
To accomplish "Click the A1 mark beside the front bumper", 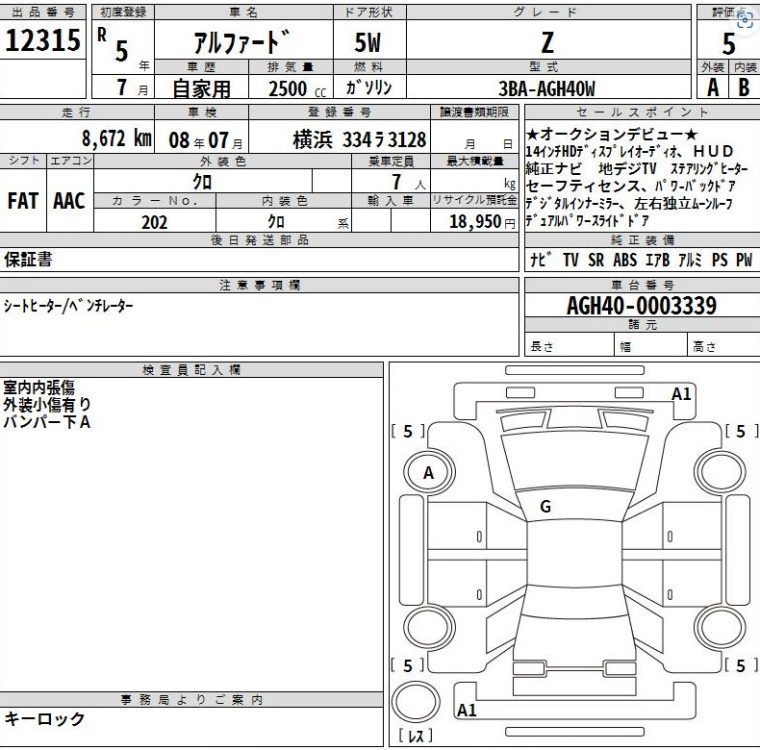I will (682, 394).
